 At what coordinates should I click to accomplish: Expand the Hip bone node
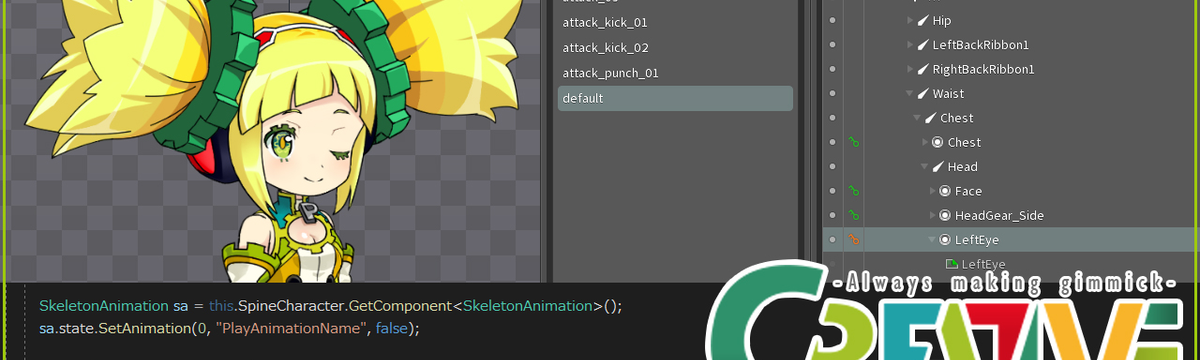pos(910,21)
